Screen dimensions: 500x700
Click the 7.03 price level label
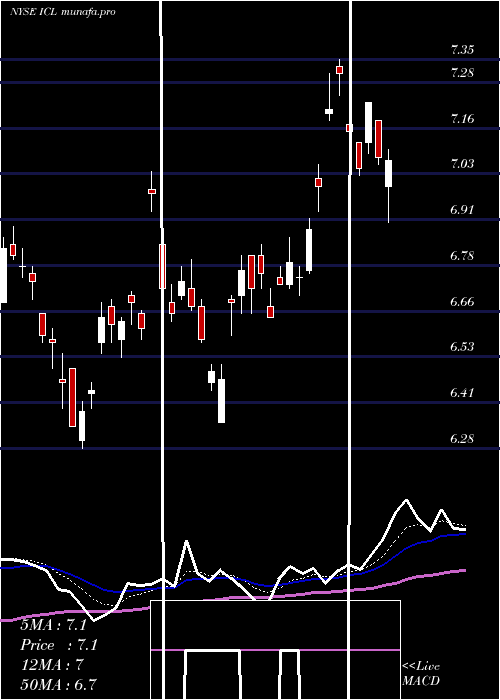pyautogui.click(x=462, y=164)
